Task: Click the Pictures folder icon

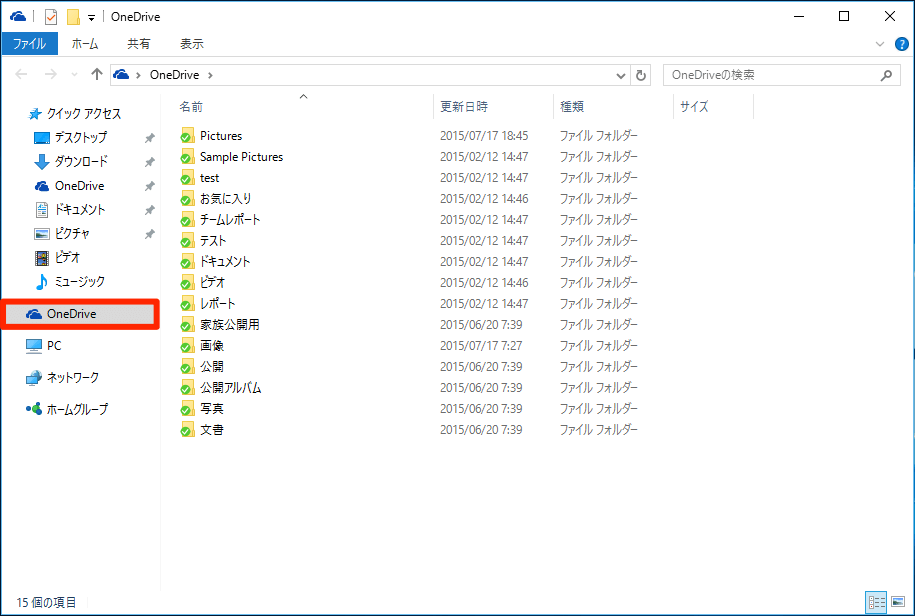Action: (x=187, y=136)
